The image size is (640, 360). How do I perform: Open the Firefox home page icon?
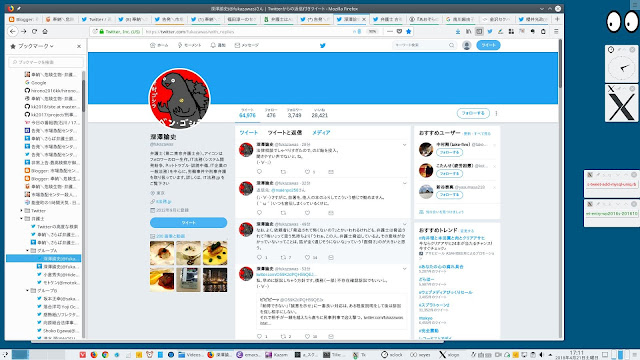[45, 31]
